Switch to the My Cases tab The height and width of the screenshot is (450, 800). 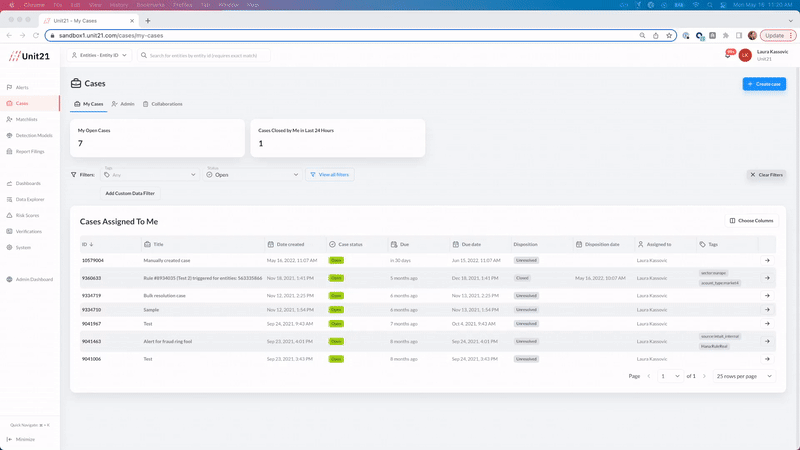88,104
